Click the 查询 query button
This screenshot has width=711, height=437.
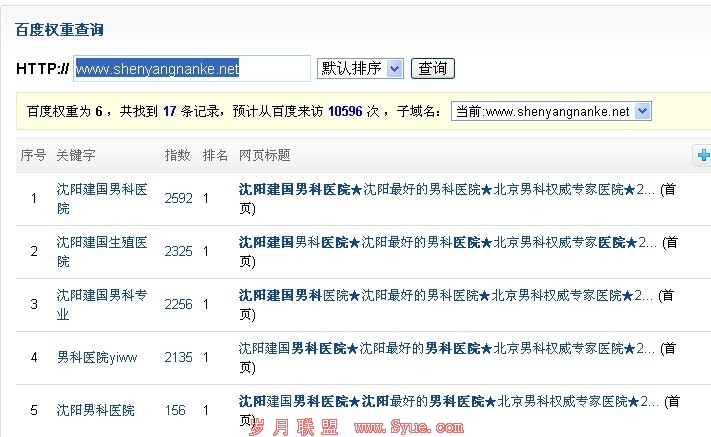[433, 68]
